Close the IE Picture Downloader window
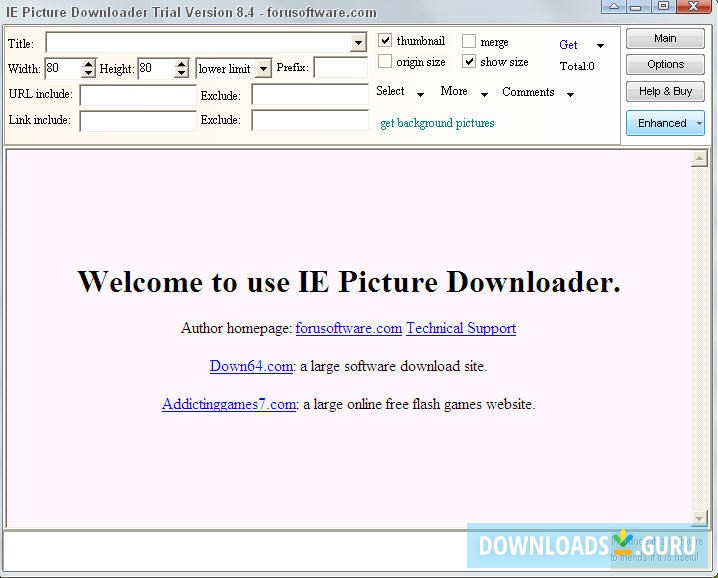718x578 pixels. coord(694,6)
